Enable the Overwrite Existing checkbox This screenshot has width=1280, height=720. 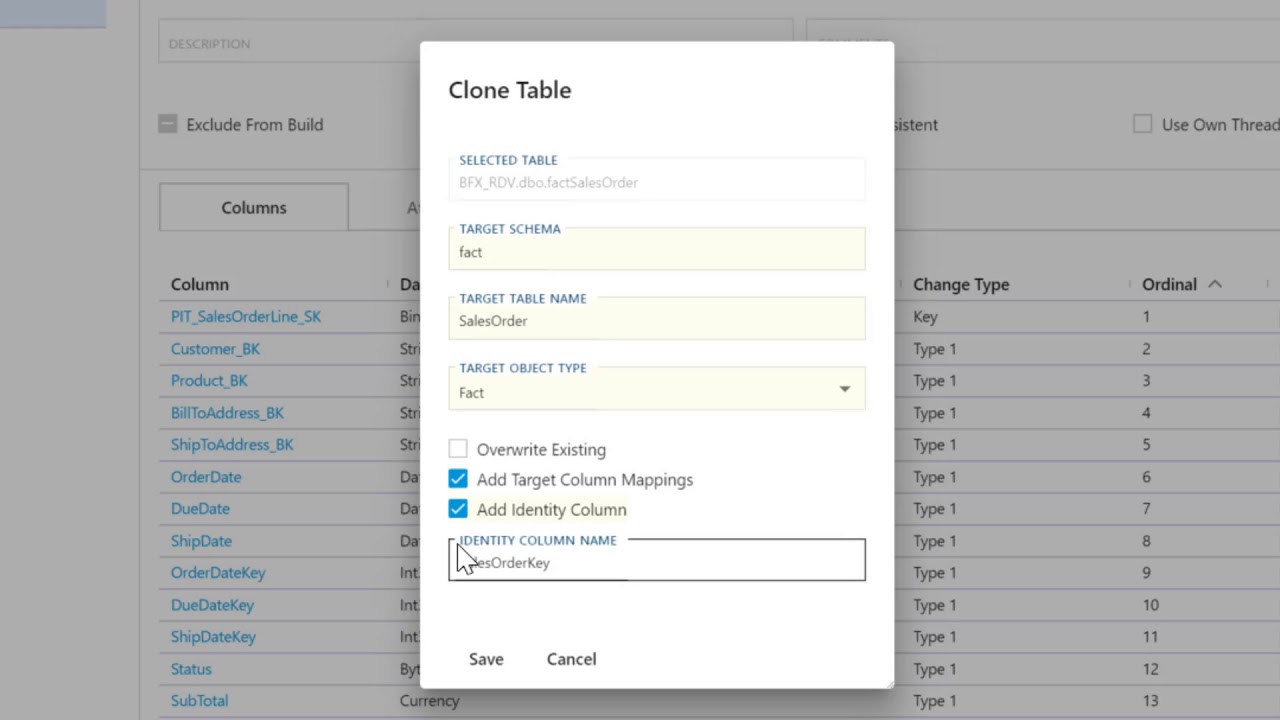click(x=458, y=449)
